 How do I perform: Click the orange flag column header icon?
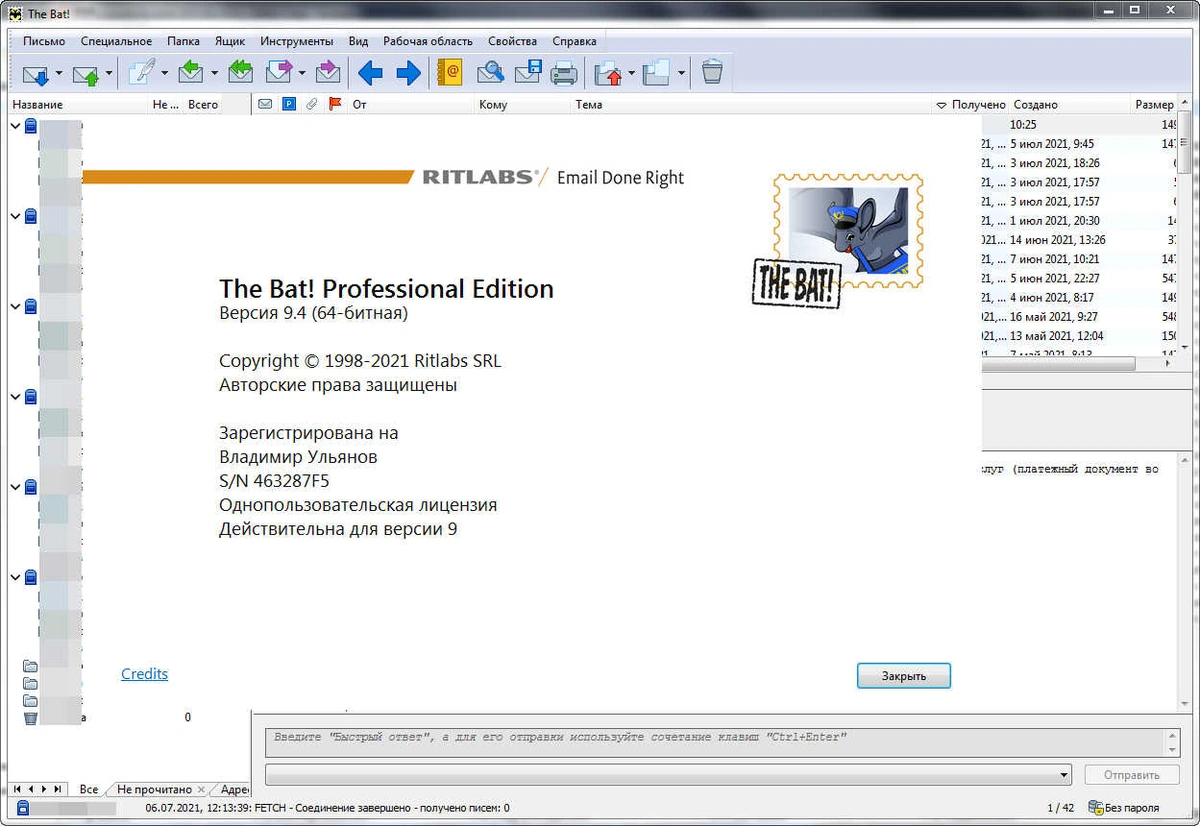click(335, 104)
